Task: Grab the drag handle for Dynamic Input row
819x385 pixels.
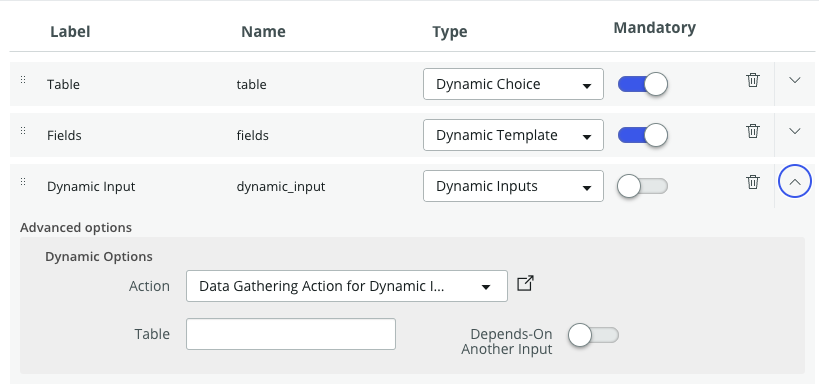Action: (23, 182)
